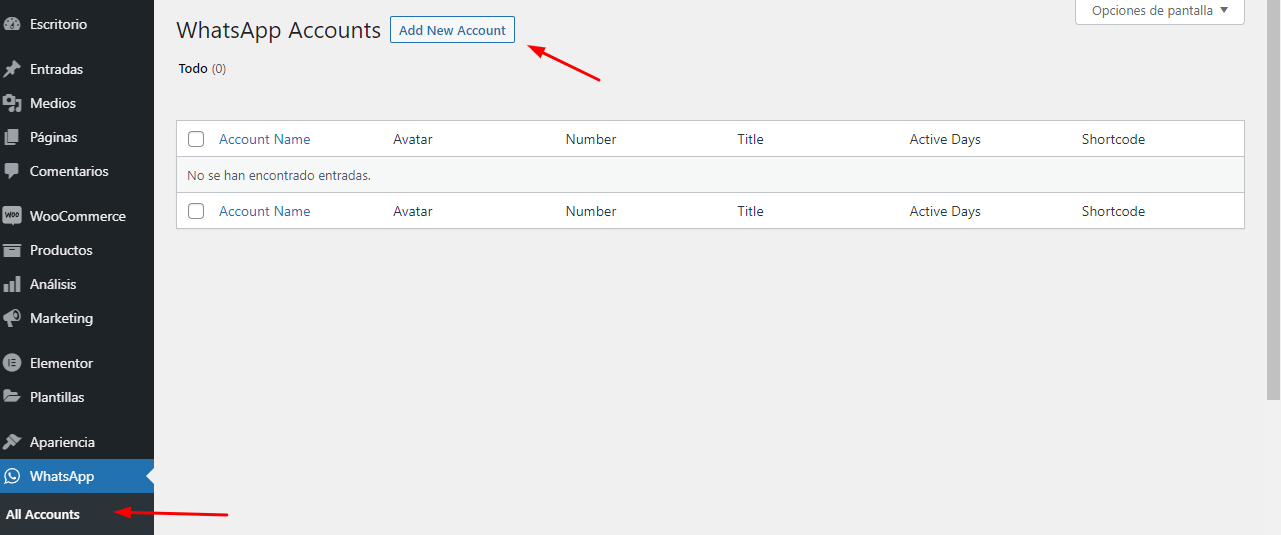Click the Elementor logo icon
This screenshot has width=1281, height=535.
[x=12, y=363]
